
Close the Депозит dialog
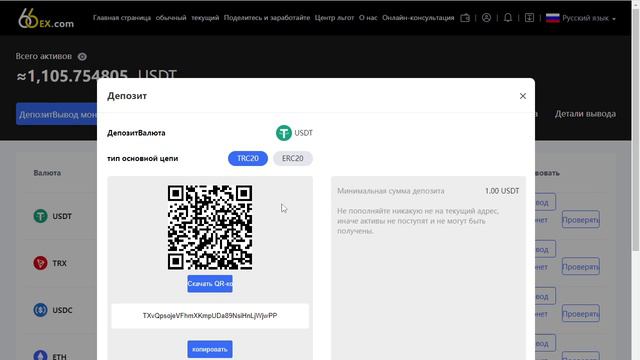coord(523,96)
